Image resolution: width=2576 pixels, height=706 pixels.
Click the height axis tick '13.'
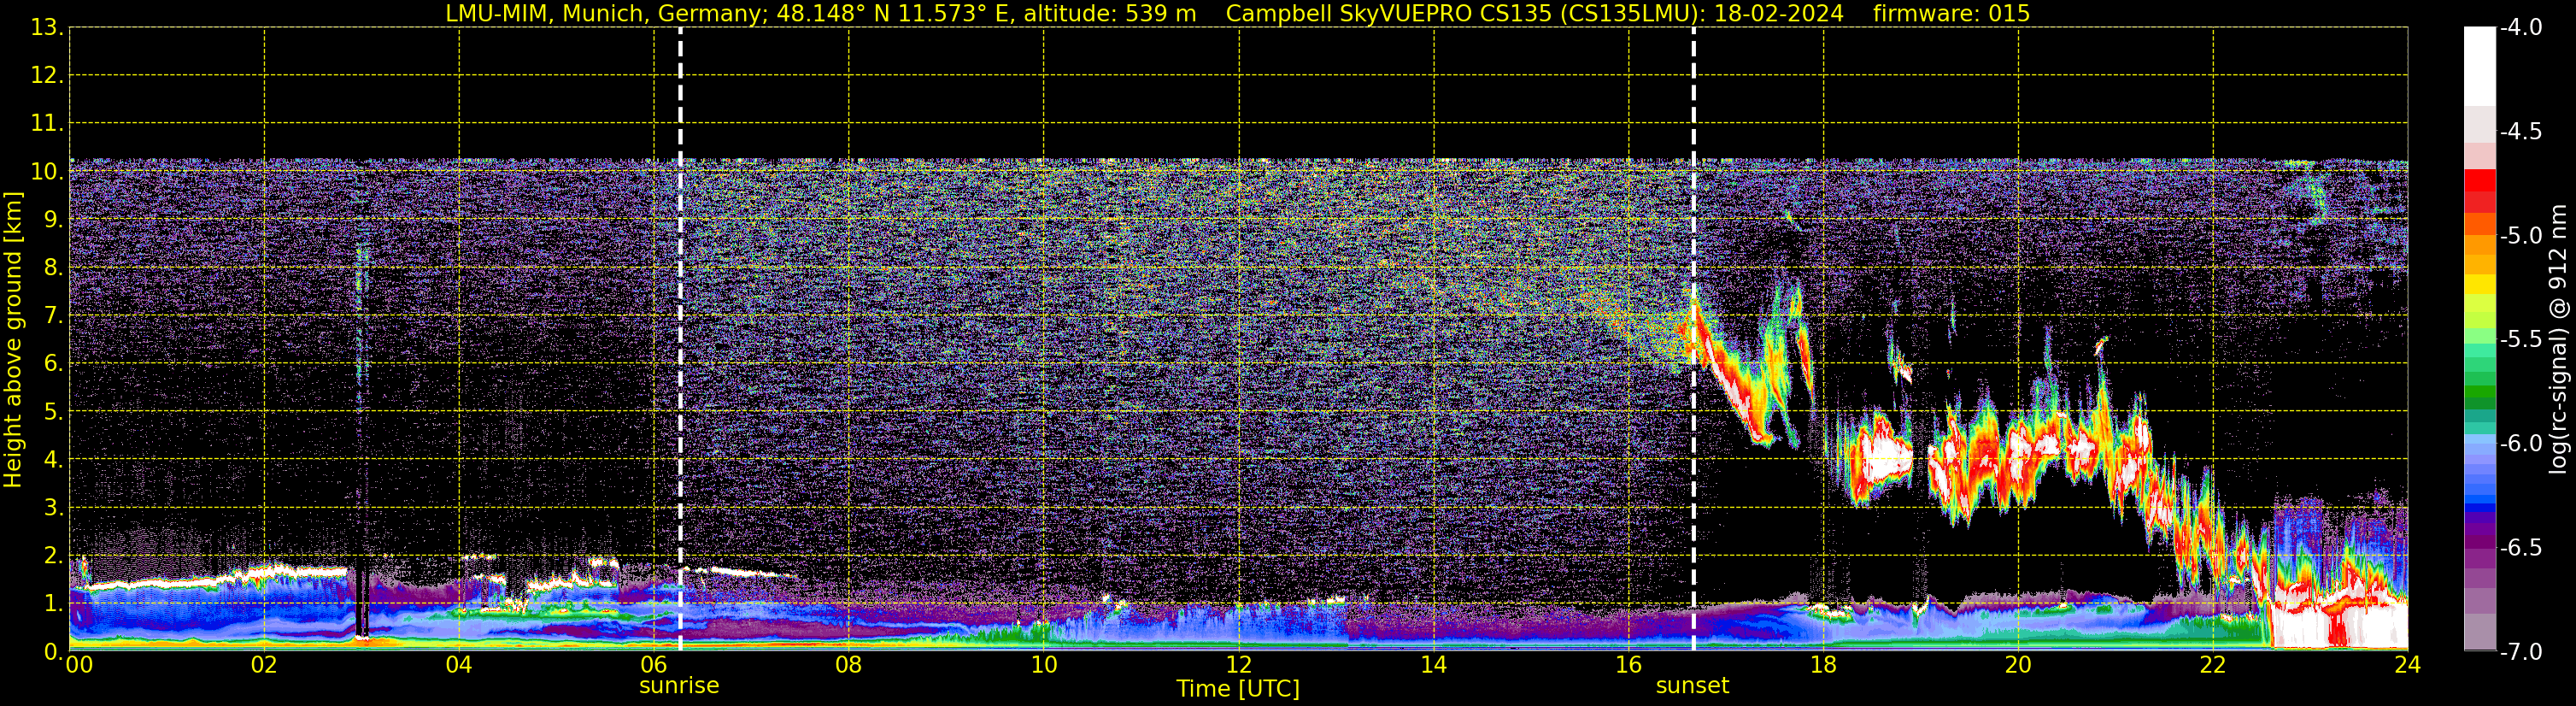coord(46,28)
